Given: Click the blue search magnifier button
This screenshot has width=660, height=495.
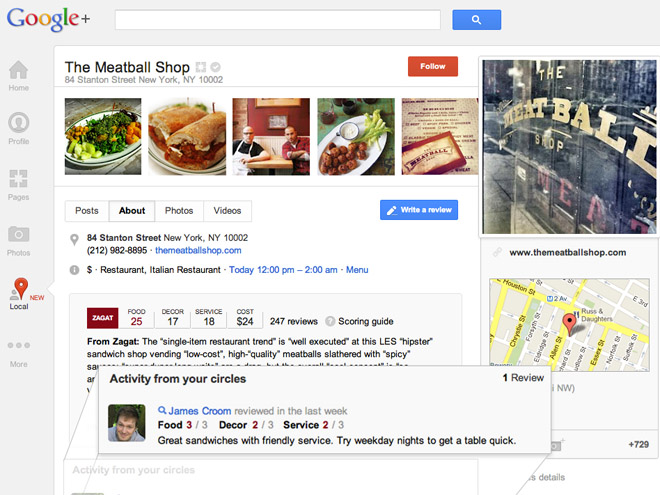Looking at the screenshot, I should [476, 20].
